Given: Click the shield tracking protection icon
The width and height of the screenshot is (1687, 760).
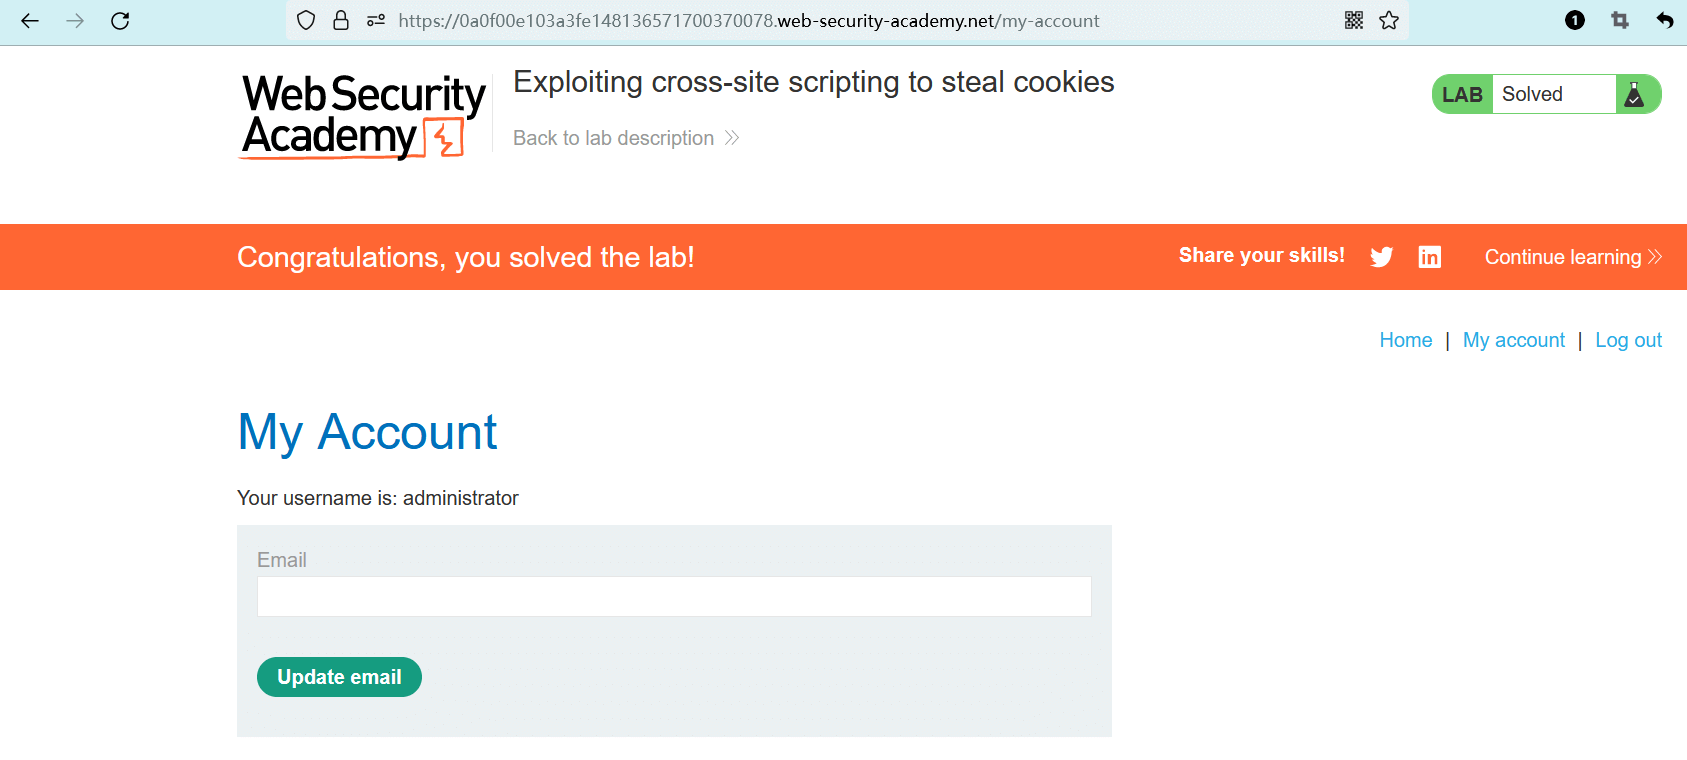Looking at the screenshot, I should click(307, 20).
